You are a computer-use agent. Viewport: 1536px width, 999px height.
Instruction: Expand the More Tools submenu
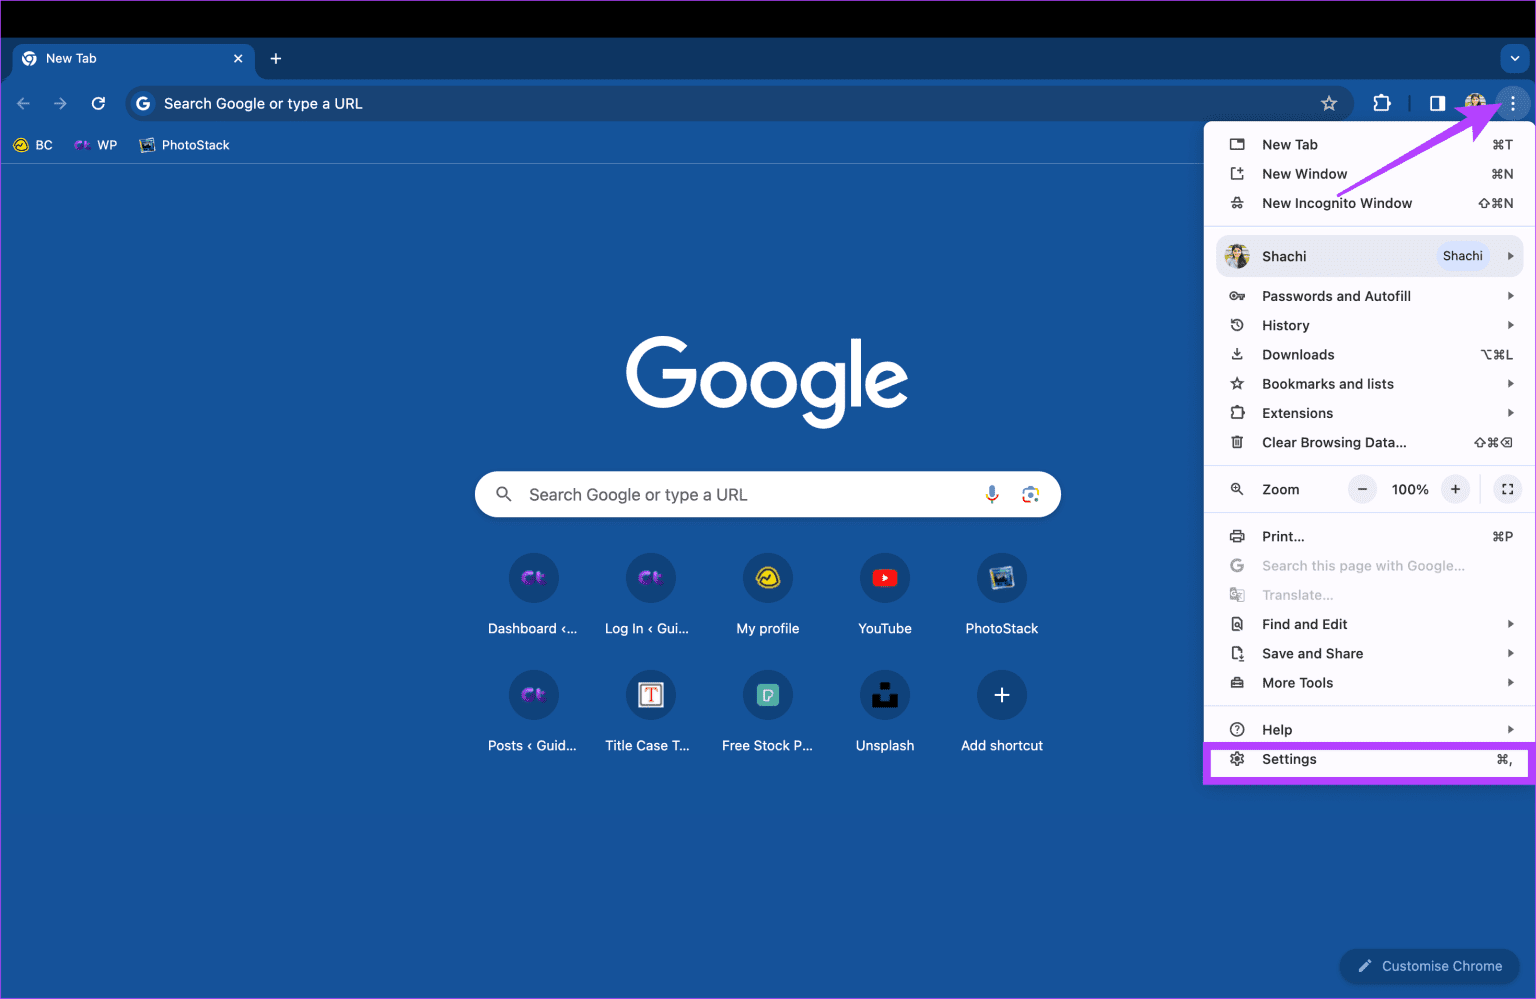coord(1369,683)
